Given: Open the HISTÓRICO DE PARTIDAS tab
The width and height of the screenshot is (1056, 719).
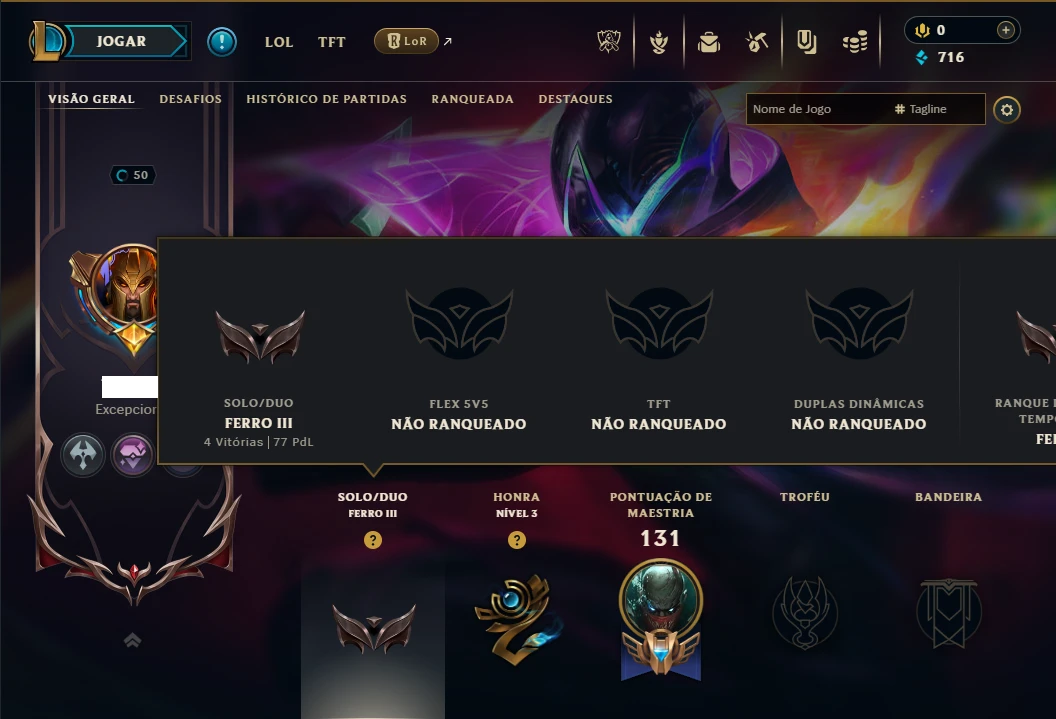Looking at the screenshot, I should 327,99.
